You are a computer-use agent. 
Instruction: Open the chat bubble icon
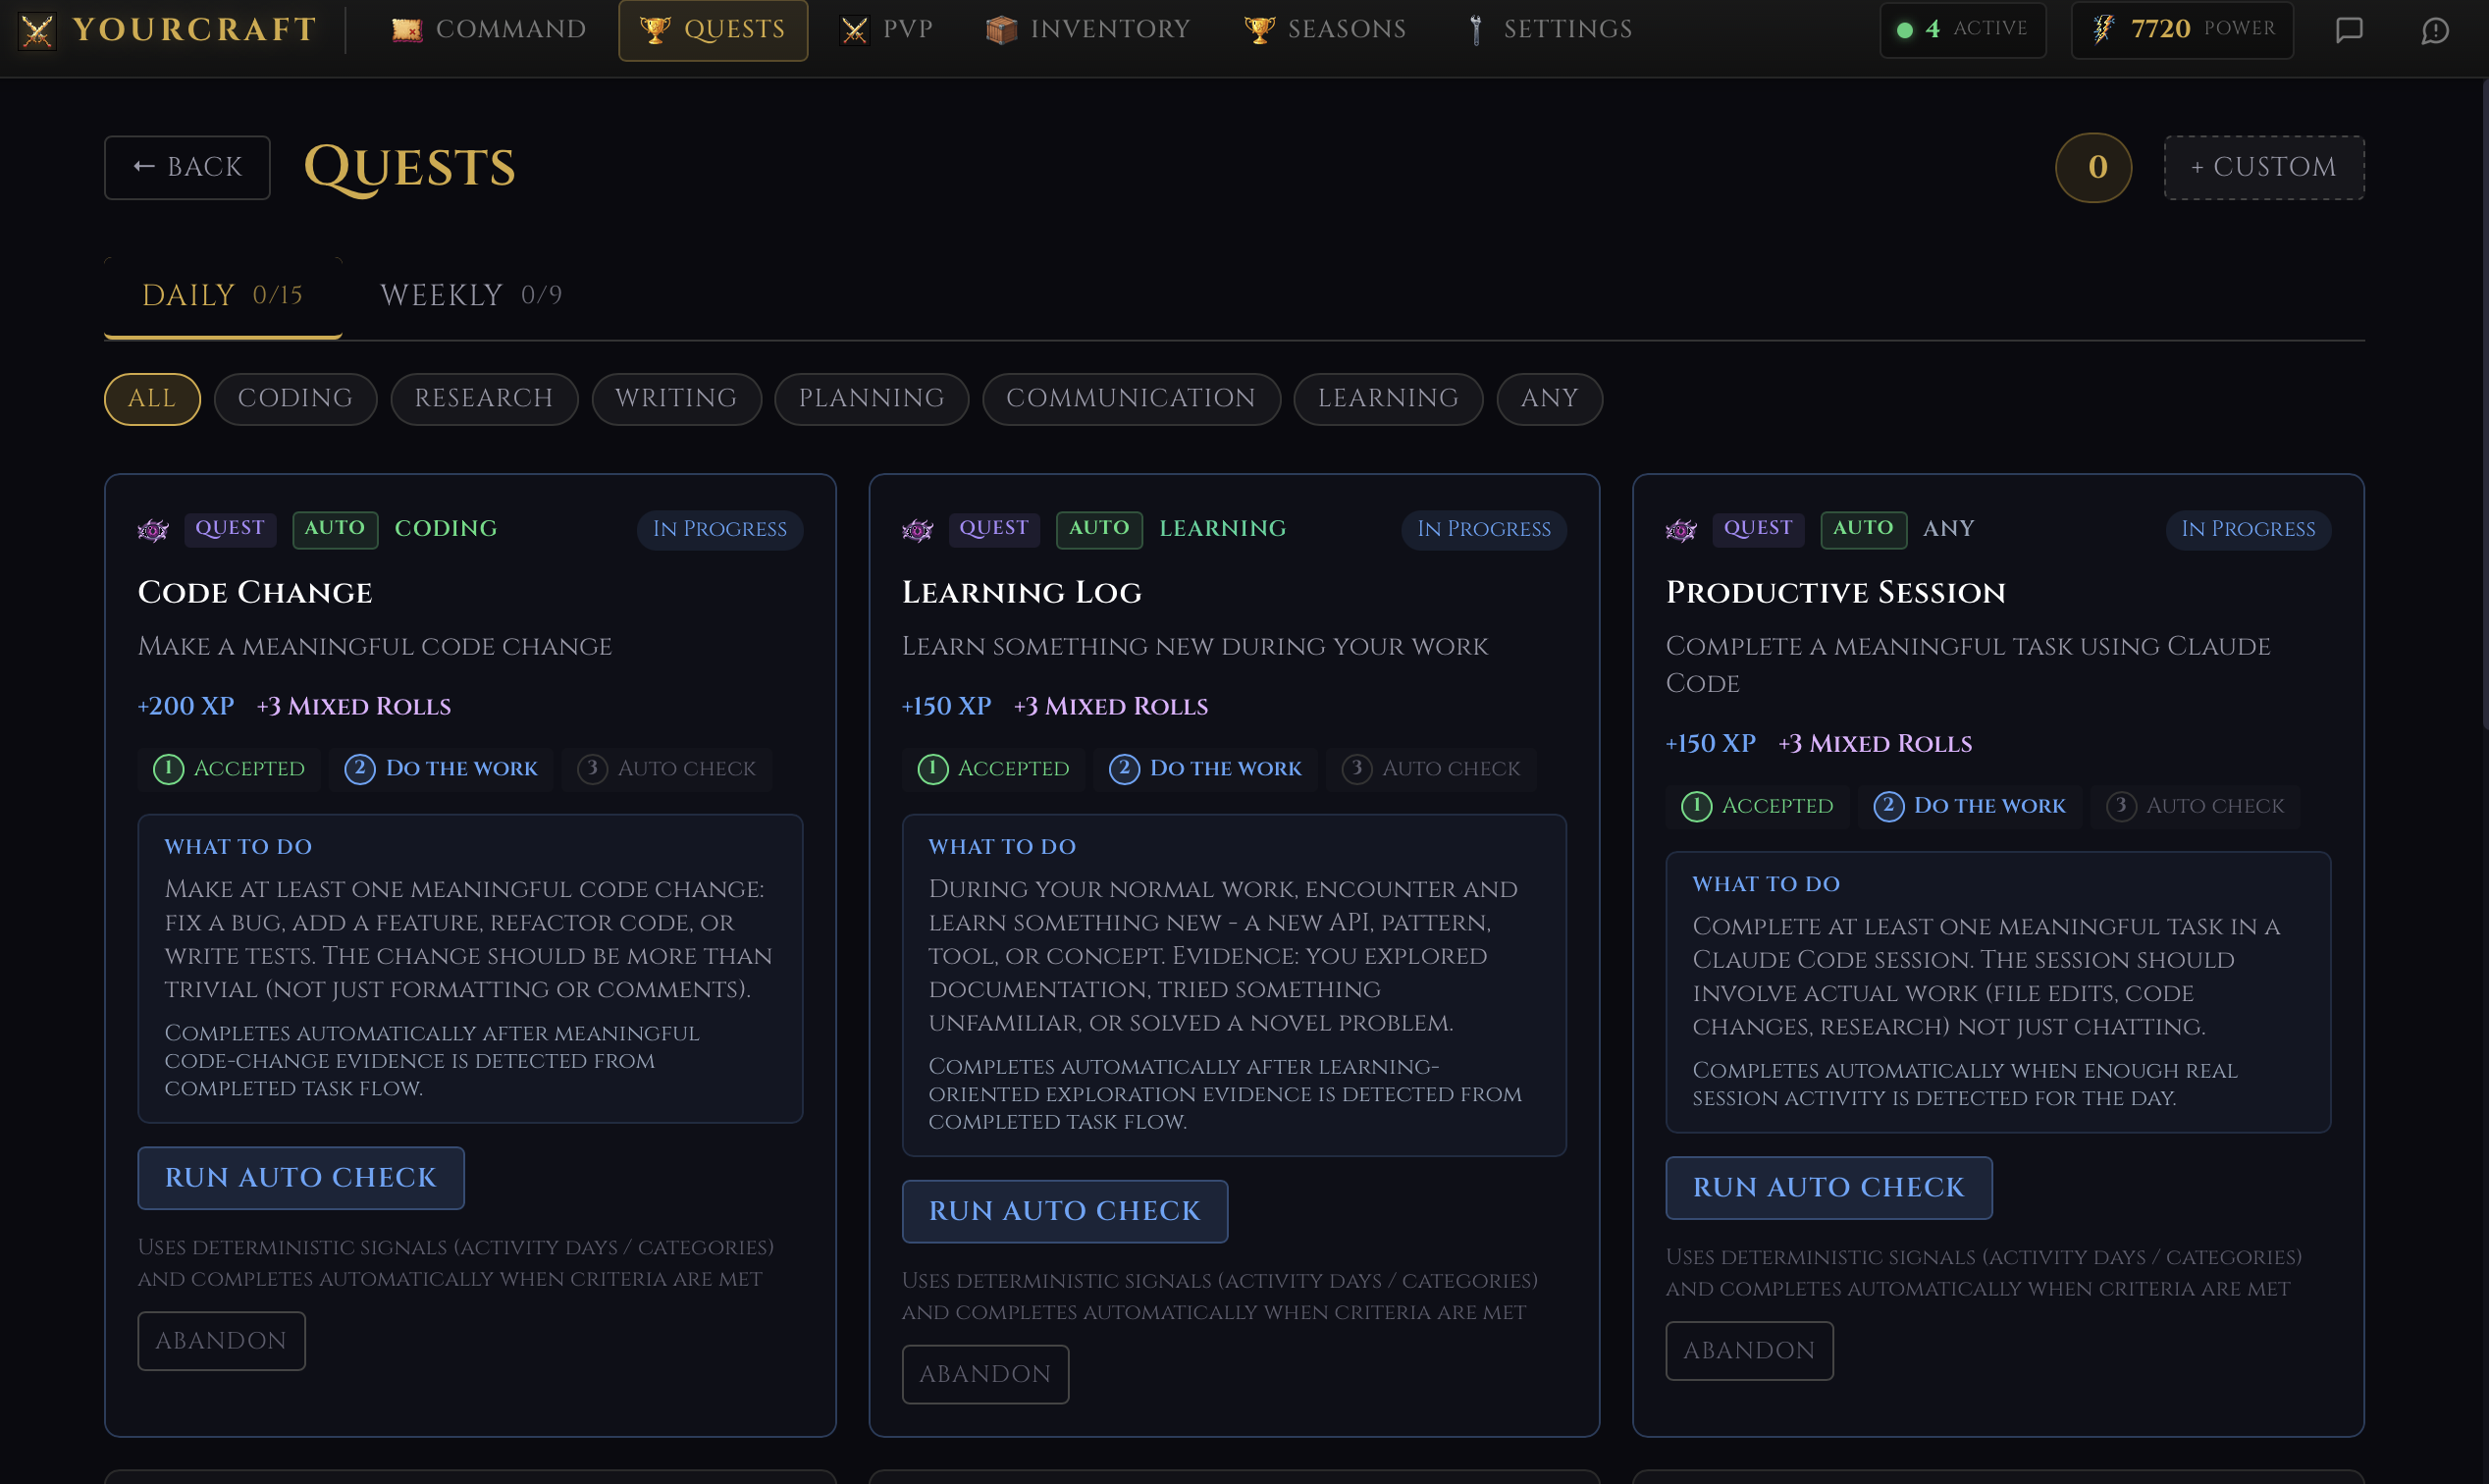pyautogui.click(x=2349, y=30)
